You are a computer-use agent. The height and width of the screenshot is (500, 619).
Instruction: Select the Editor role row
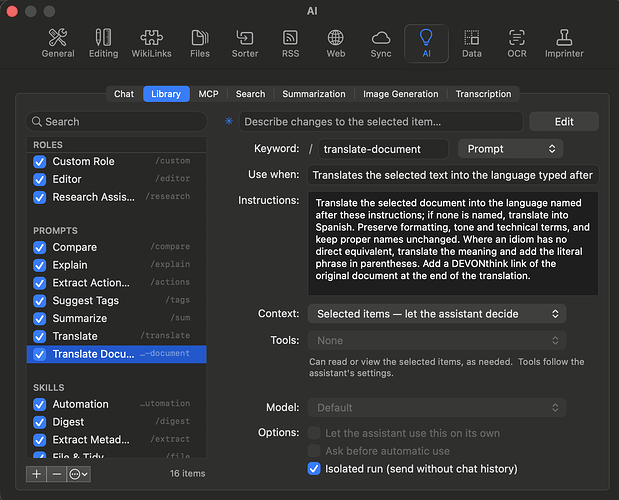coord(116,179)
